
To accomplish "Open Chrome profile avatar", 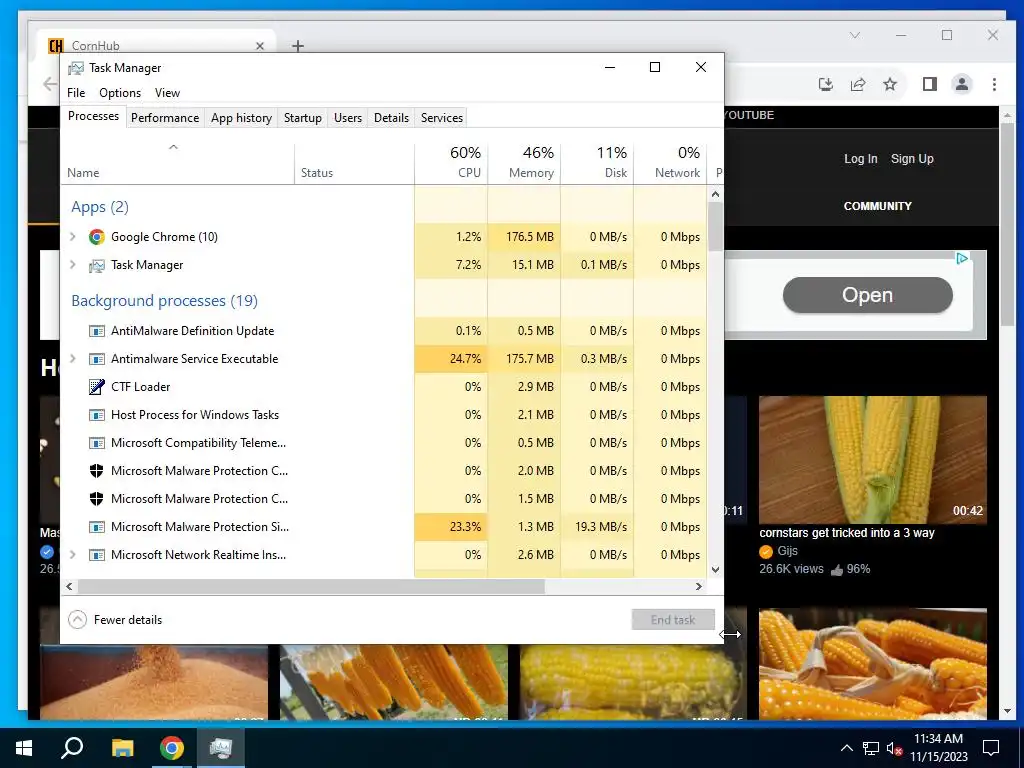I will [962, 84].
